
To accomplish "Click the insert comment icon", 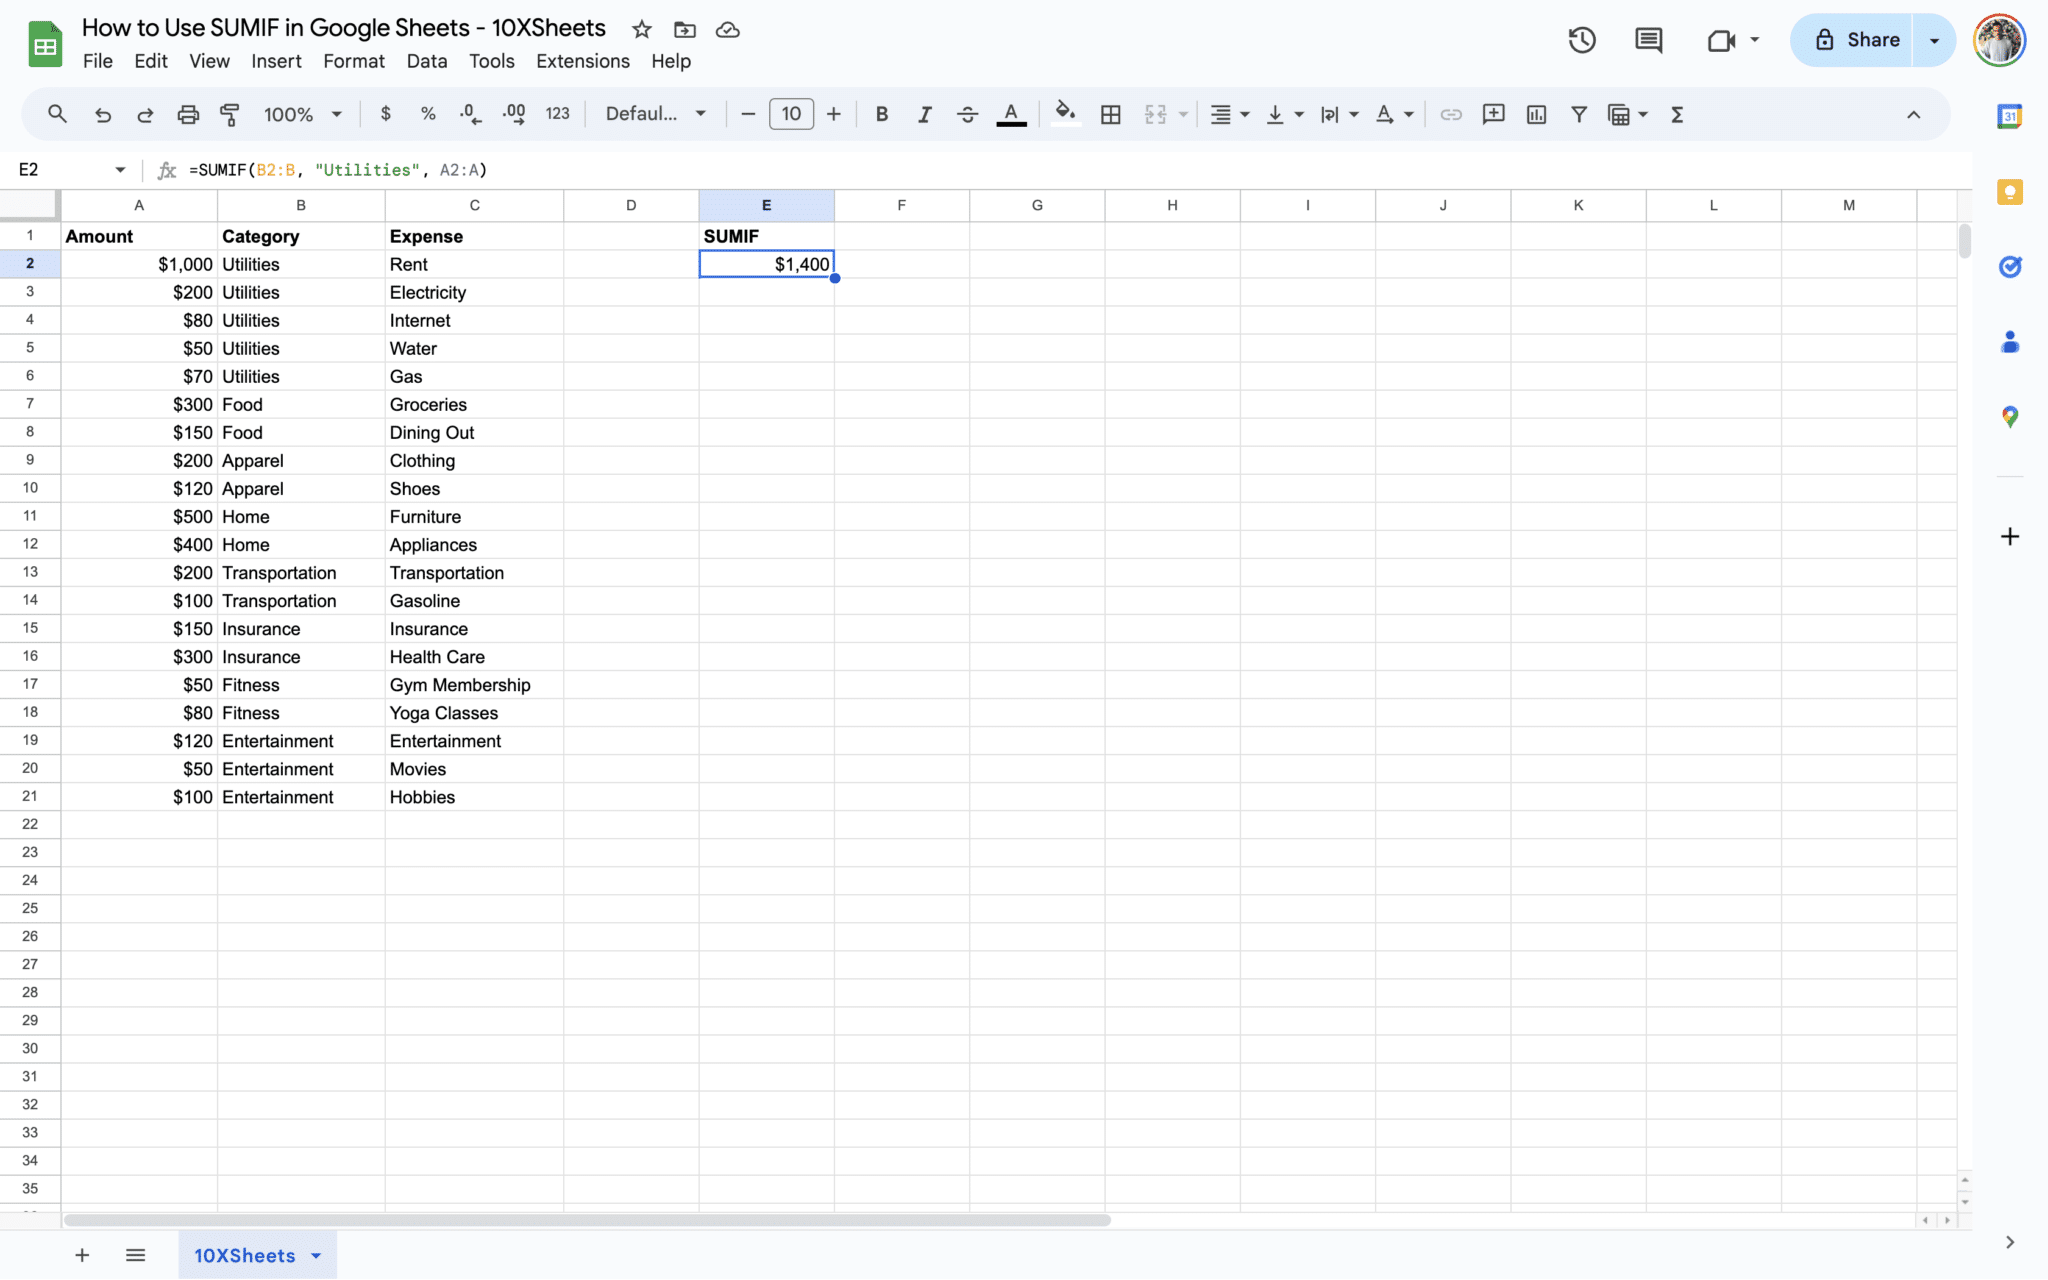I will 1493,114.
